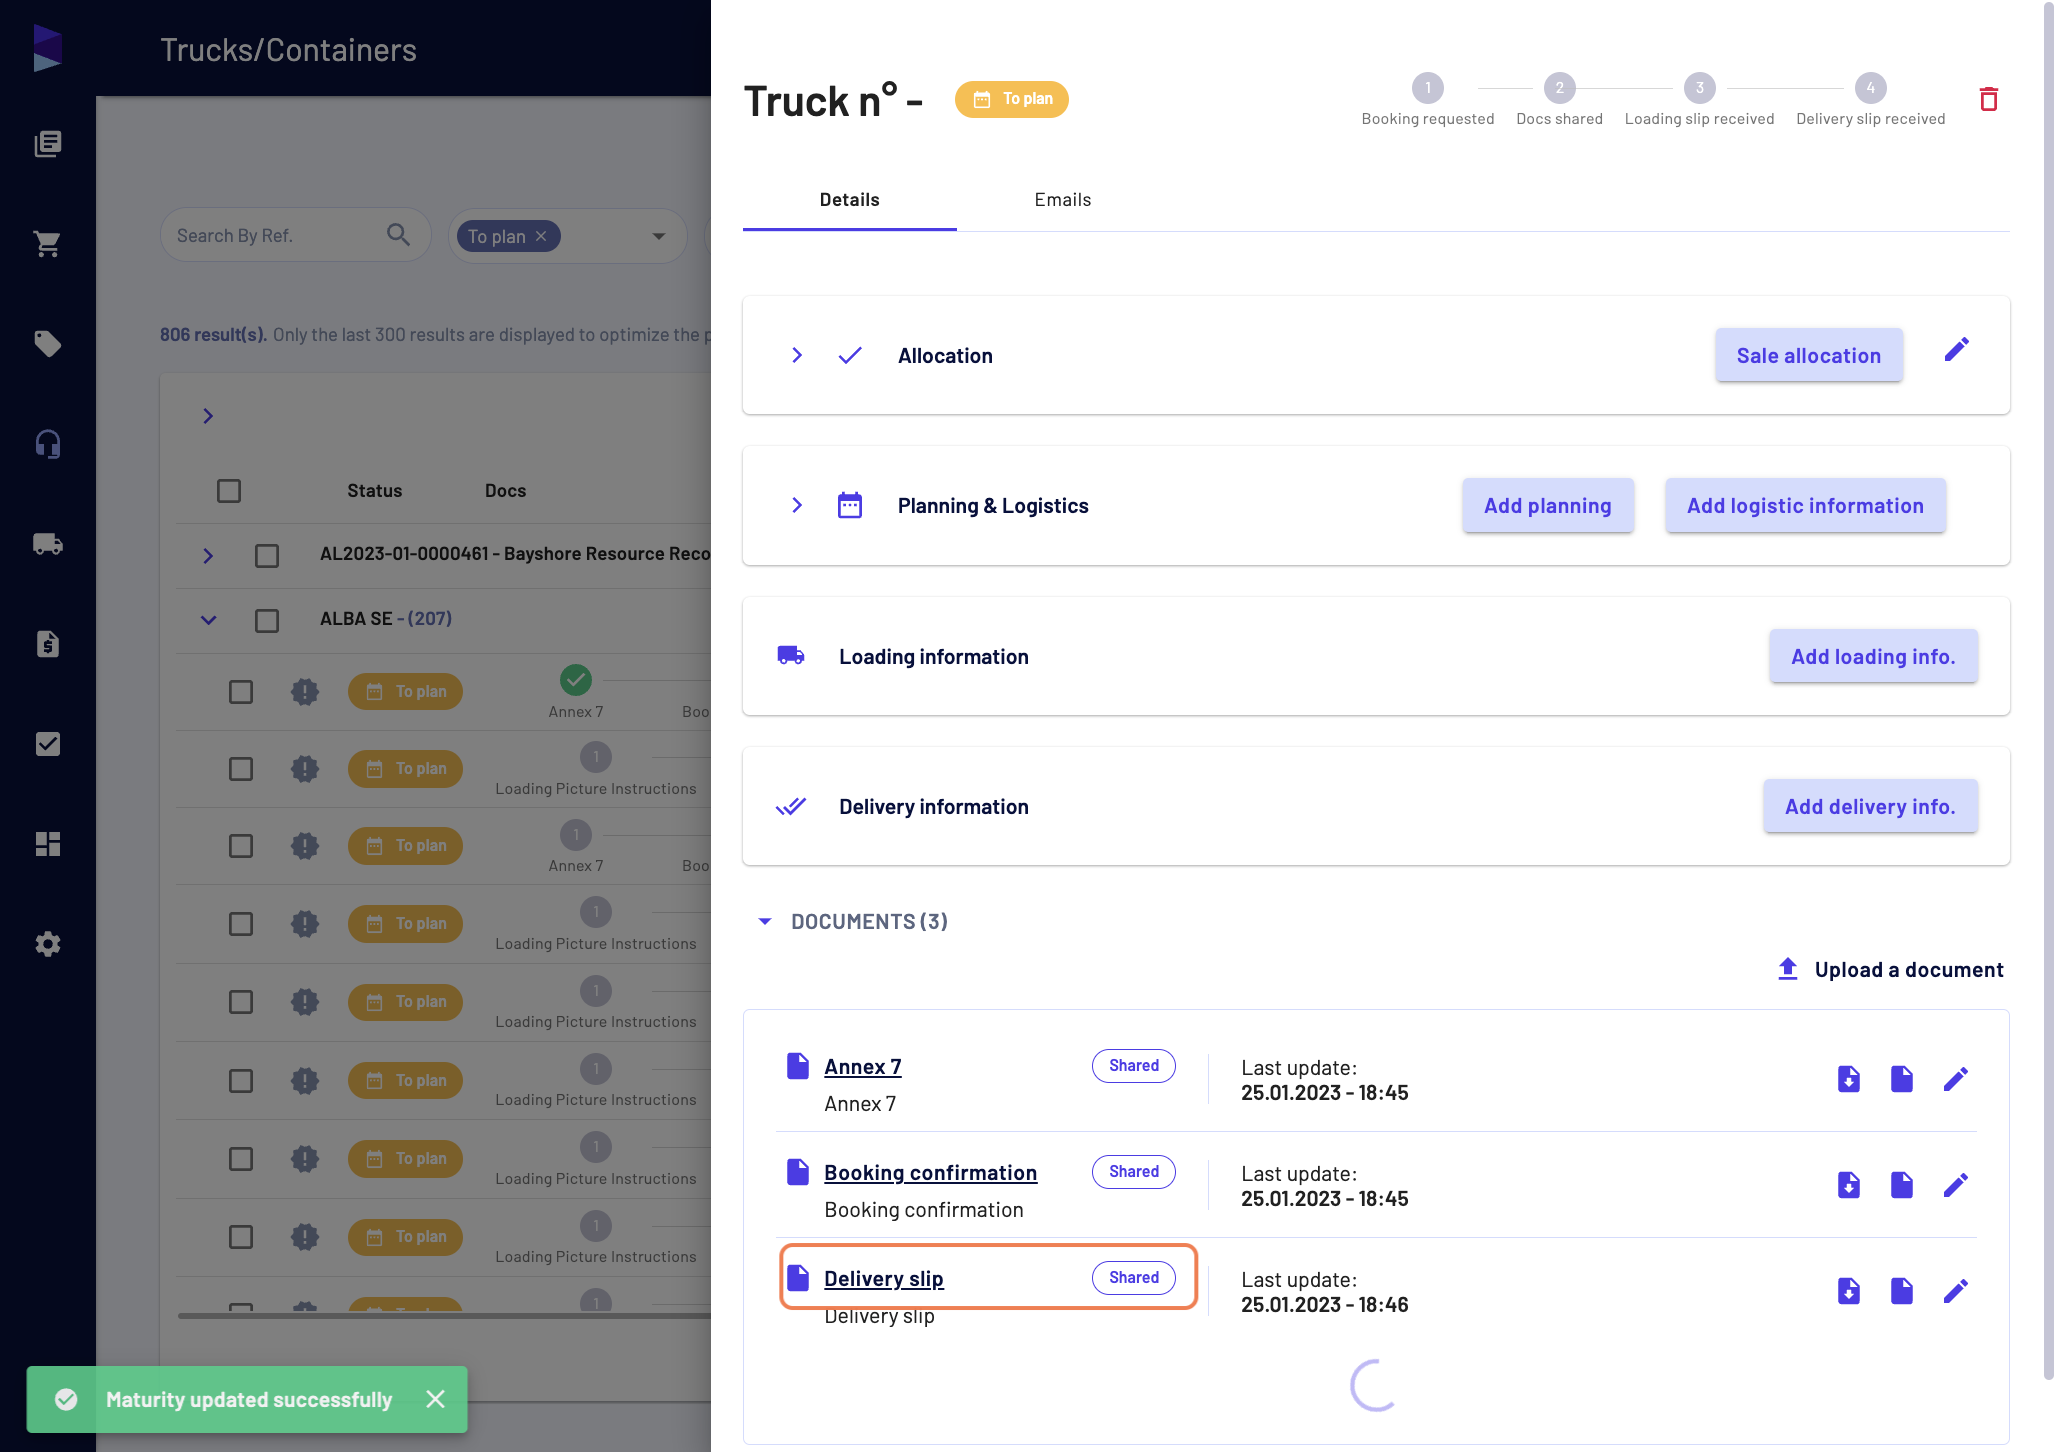Download the Annex 7 document
2056x1452 pixels.
click(x=1848, y=1079)
